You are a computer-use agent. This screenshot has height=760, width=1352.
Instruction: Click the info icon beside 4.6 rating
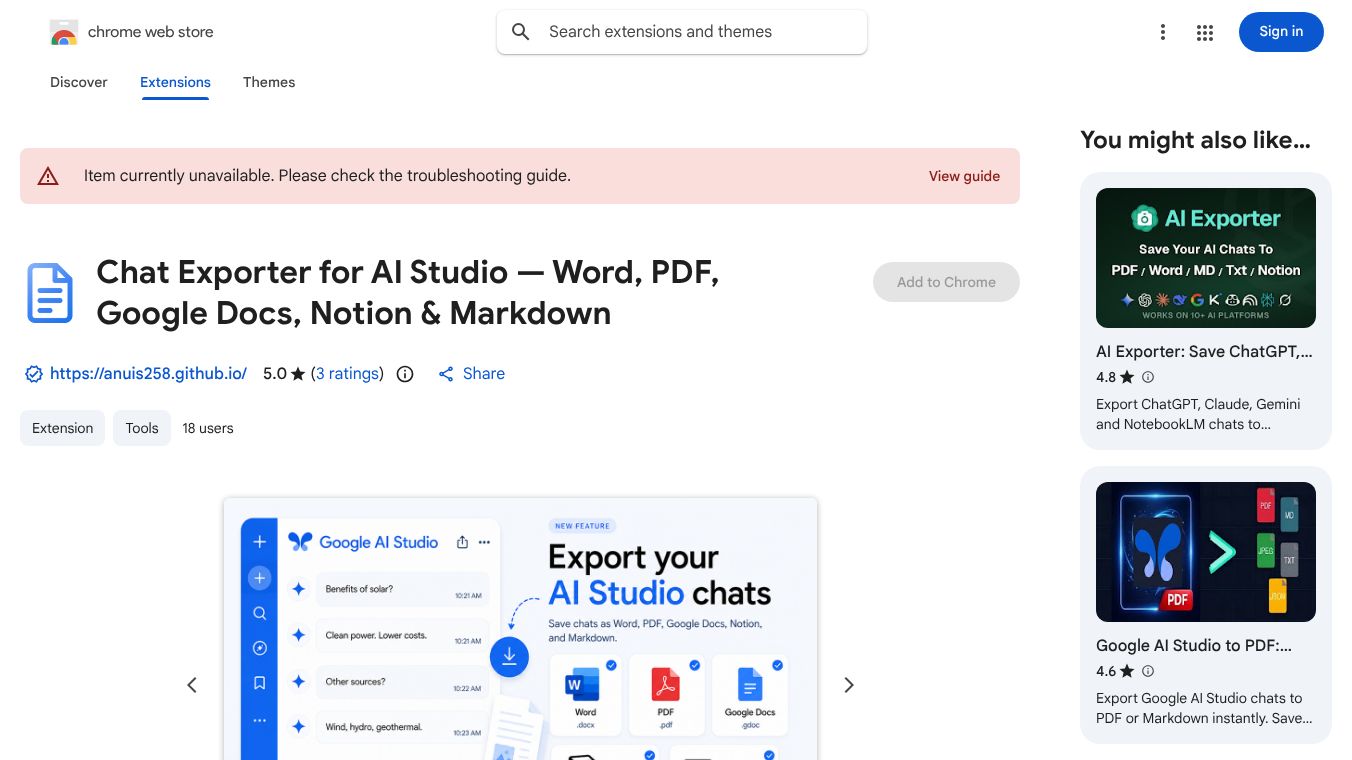tap(1148, 671)
